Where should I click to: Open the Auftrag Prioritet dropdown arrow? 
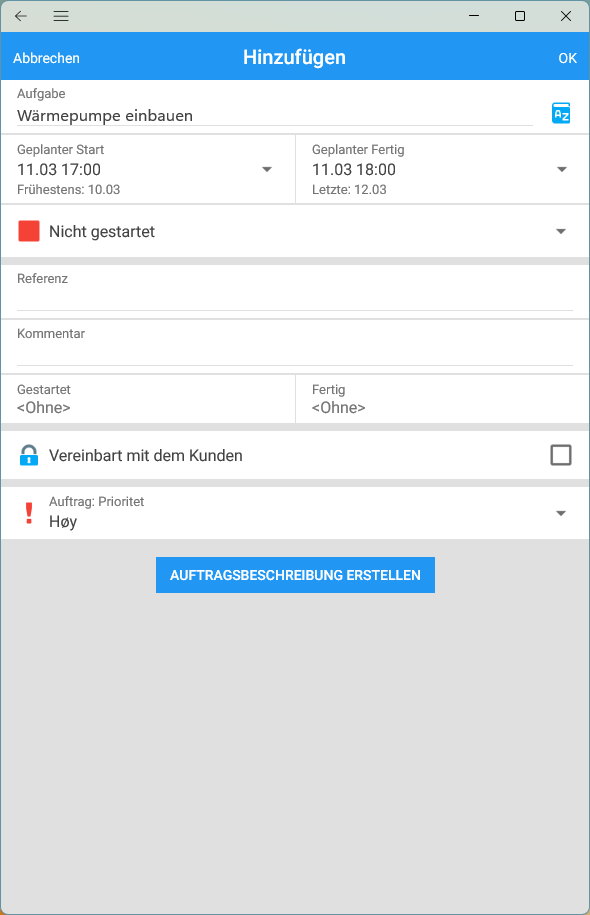[561, 514]
